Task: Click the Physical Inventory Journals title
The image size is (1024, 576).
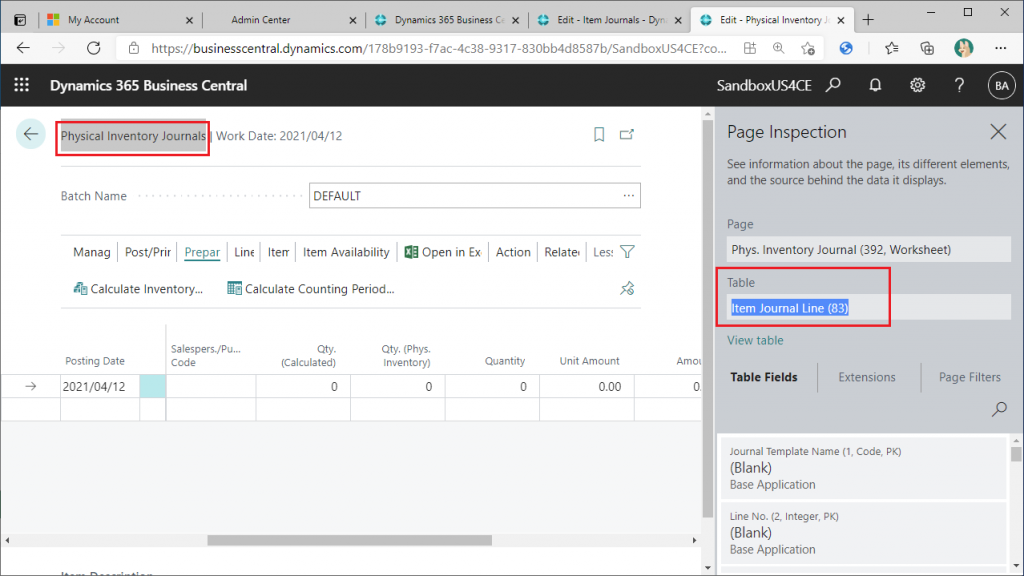Action: [133, 136]
